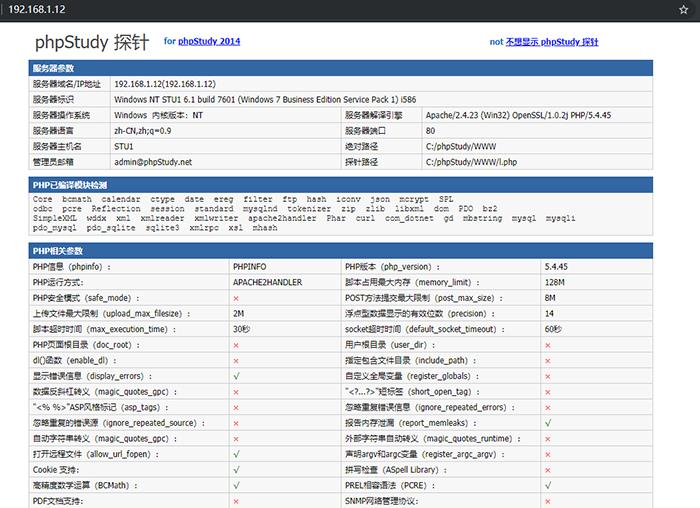Click the red X for register_argc_argv
700x508 pixels.
pyautogui.click(x=548, y=454)
